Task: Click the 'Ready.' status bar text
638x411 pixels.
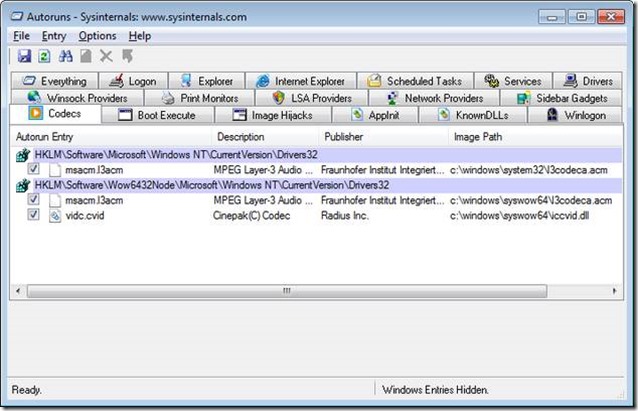Action: pyautogui.click(x=26, y=390)
